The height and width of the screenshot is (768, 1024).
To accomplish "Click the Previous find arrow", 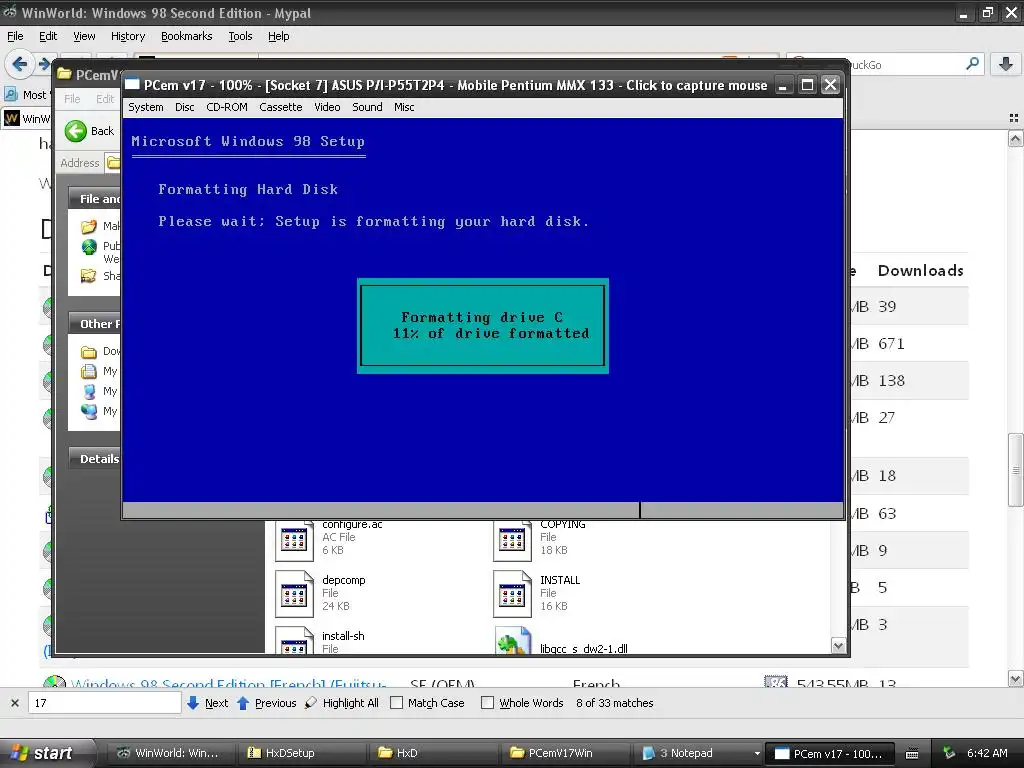I will click(243, 703).
